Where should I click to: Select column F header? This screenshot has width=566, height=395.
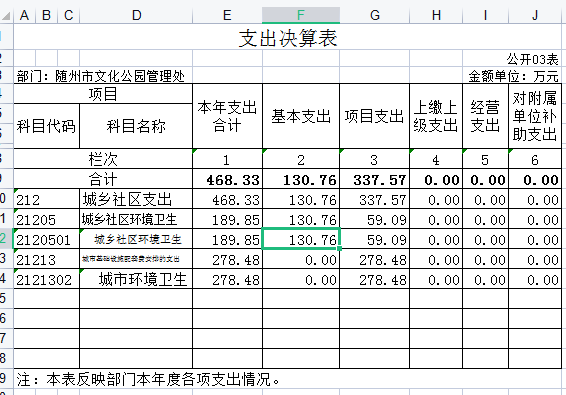[301, 15]
